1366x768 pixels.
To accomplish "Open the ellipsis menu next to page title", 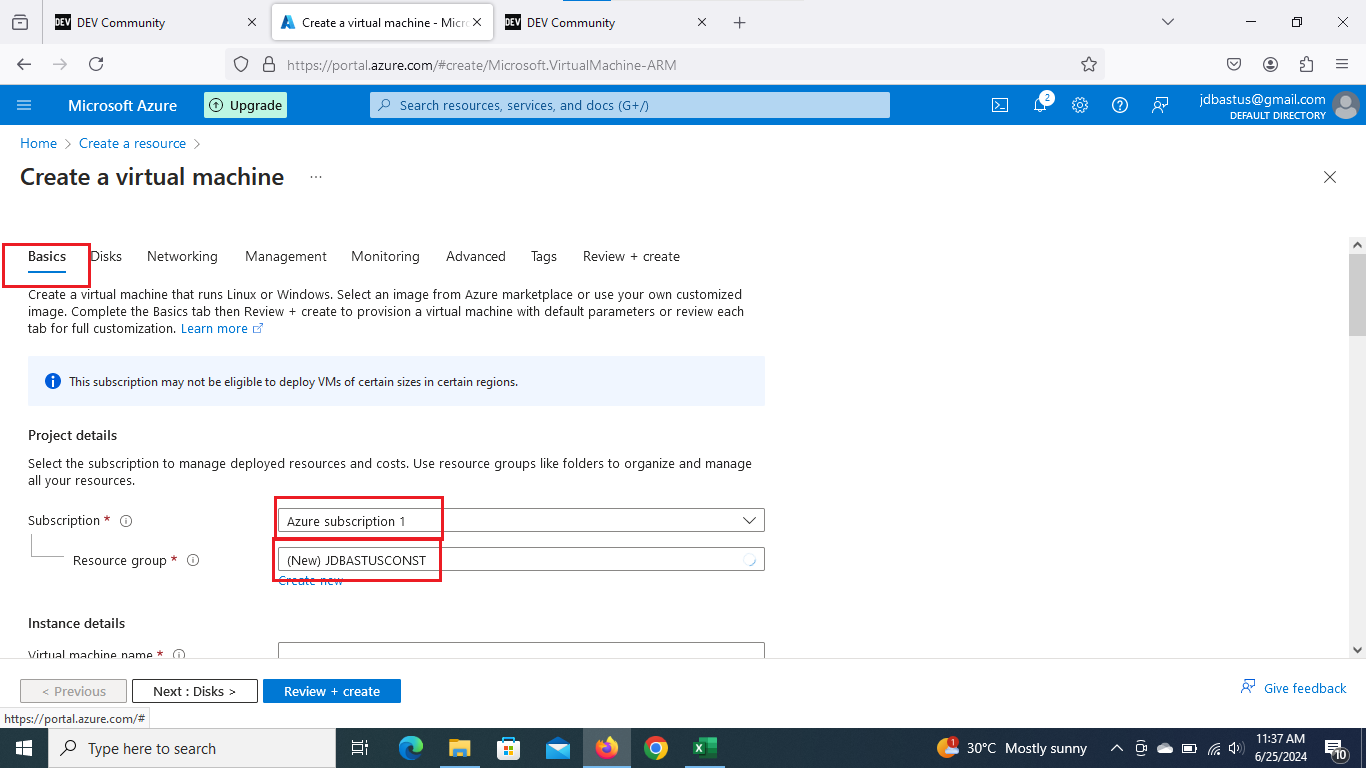I will pyautogui.click(x=316, y=177).
